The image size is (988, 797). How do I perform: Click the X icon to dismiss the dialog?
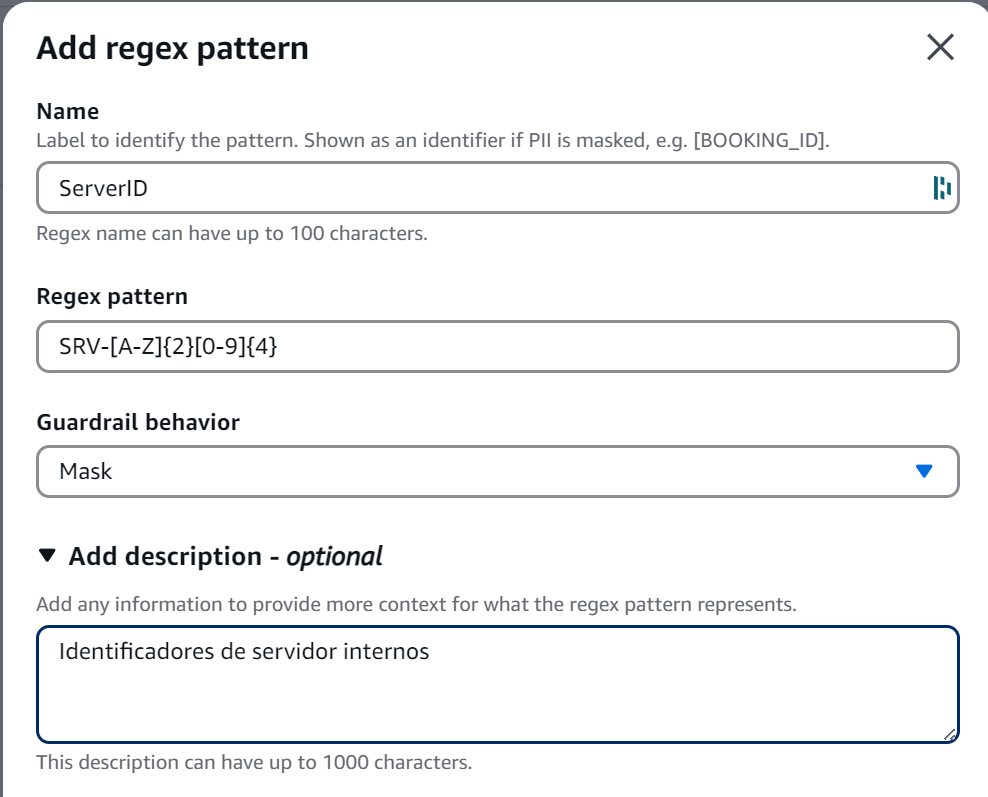point(938,47)
